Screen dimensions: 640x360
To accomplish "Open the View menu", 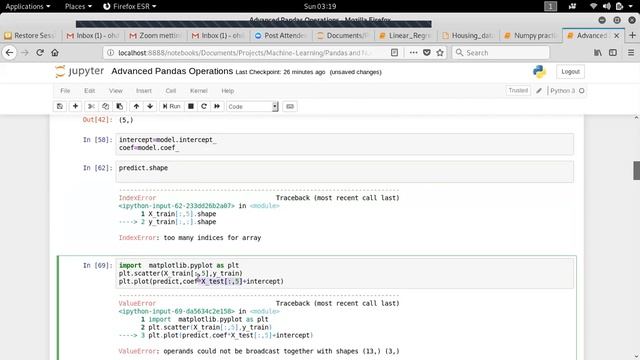I will click(x=116, y=91).
